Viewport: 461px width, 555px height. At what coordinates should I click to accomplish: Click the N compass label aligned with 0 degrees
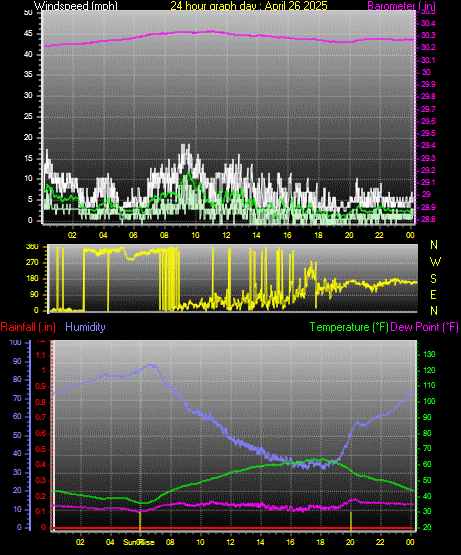pyautogui.click(x=434, y=311)
